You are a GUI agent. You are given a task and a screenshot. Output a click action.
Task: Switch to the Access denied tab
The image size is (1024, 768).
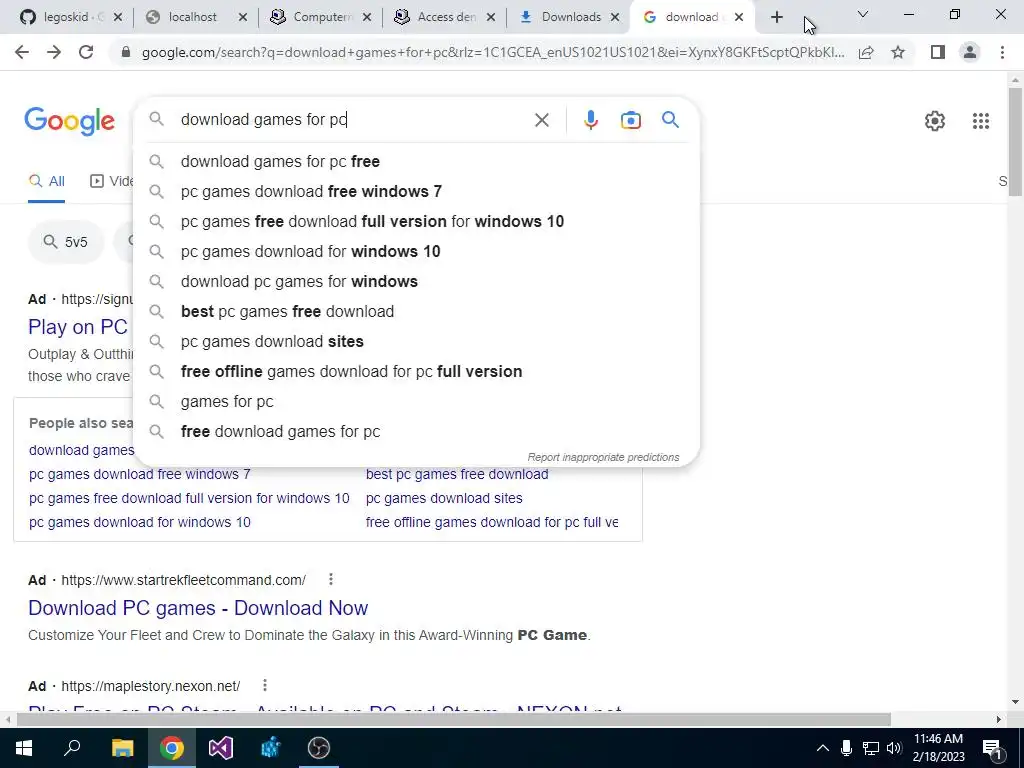444,18
